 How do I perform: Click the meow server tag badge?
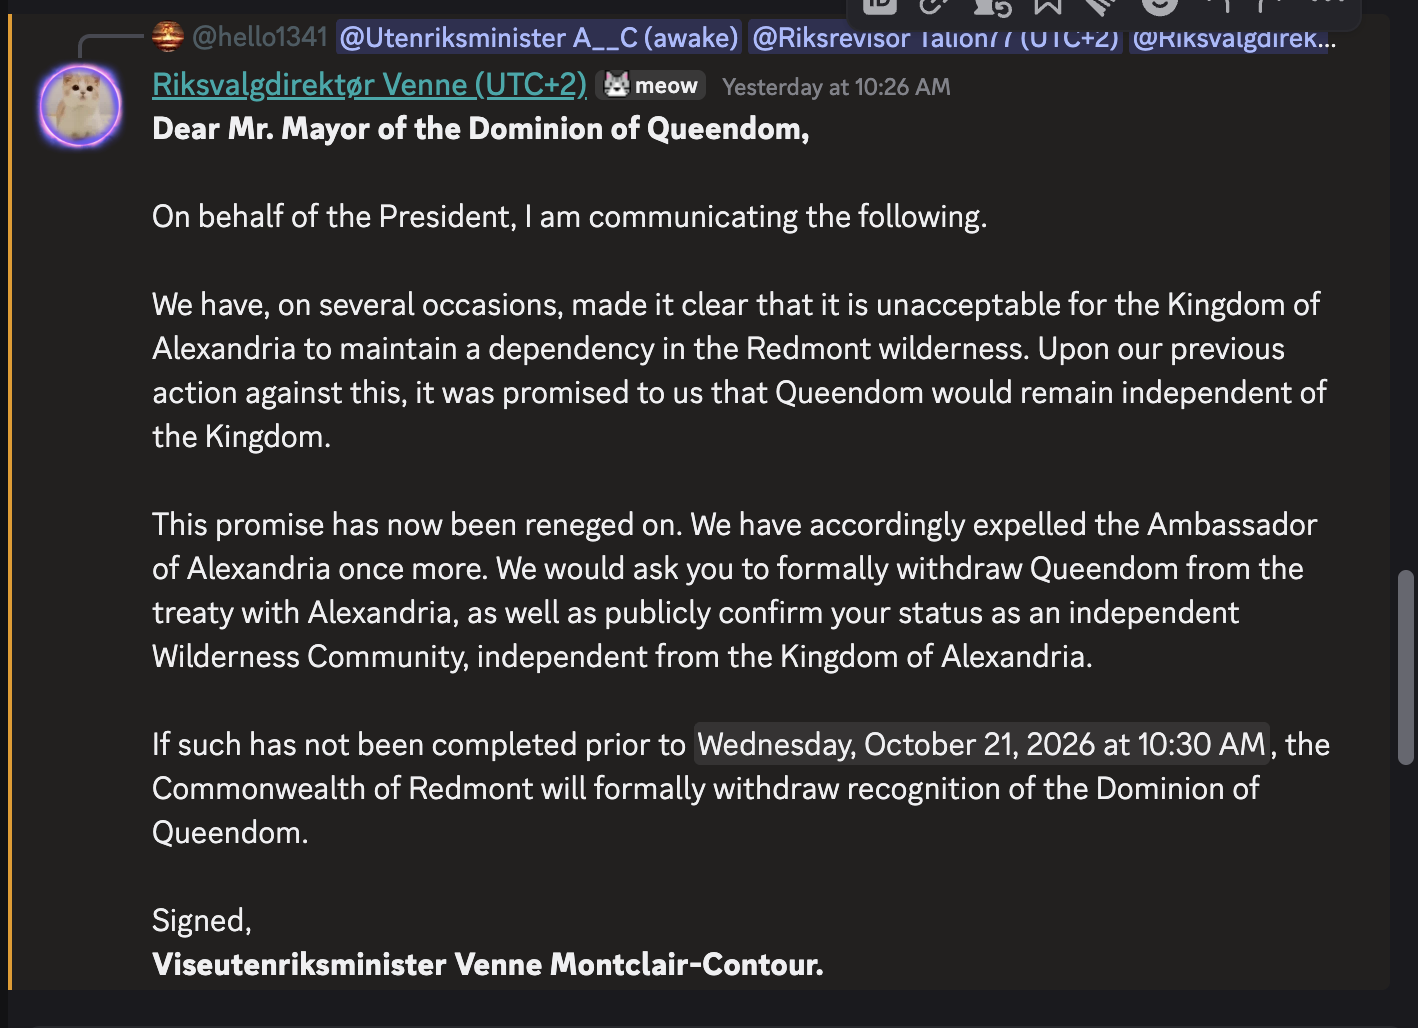tap(651, 86)
